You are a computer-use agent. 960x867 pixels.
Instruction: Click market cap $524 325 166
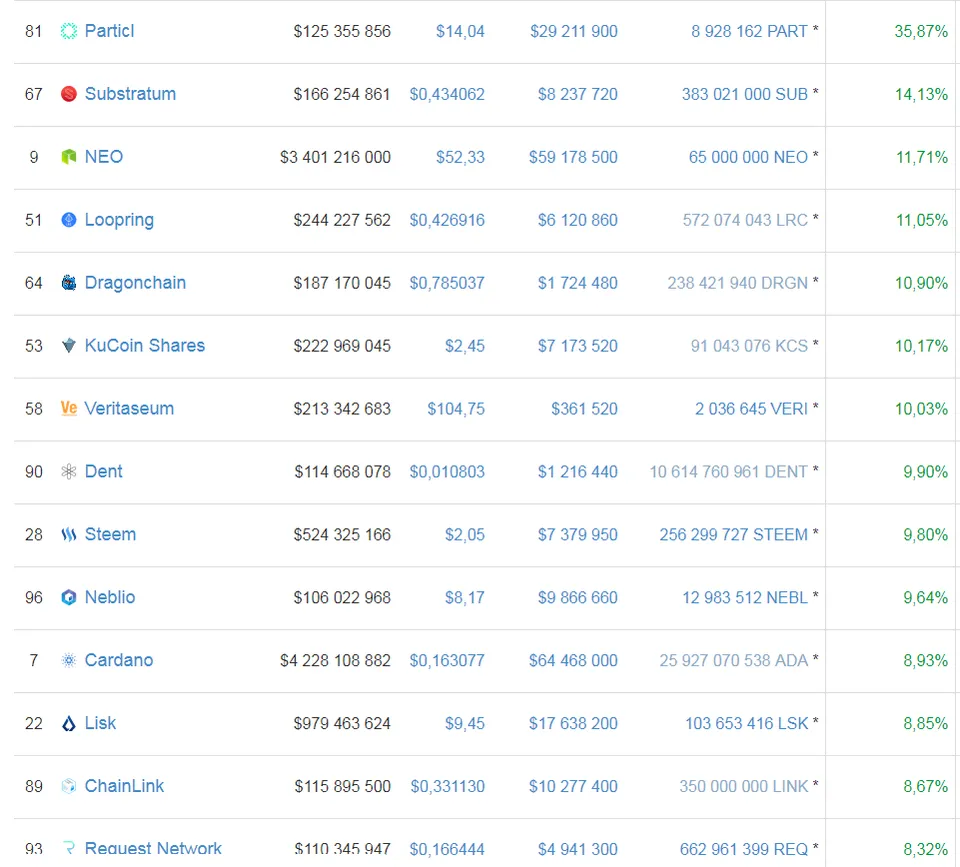(342, 535)
